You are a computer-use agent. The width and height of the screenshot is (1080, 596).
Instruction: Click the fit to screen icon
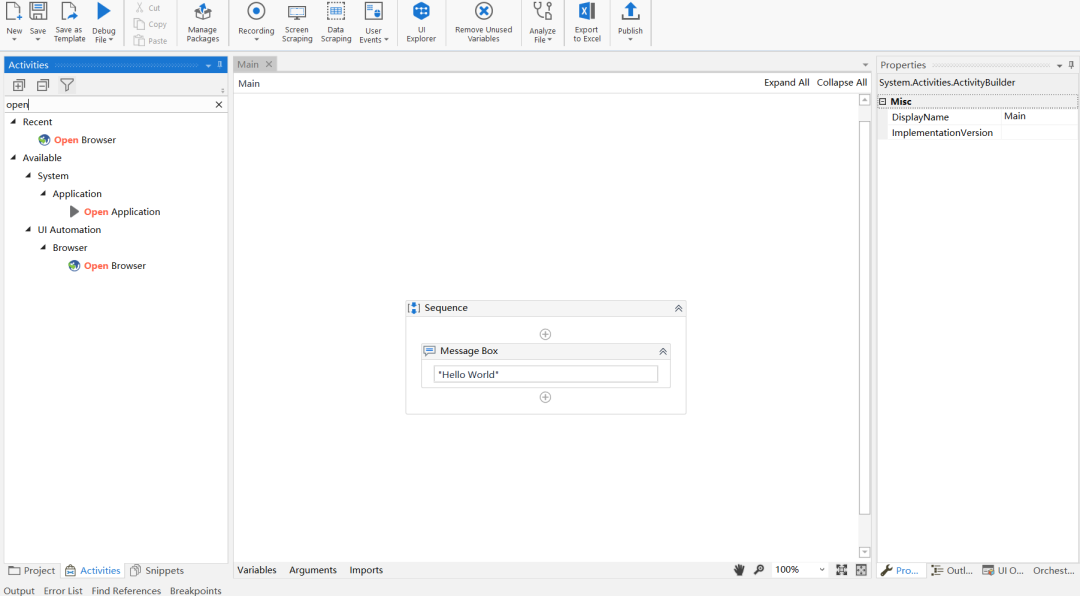[x=842, y=570]
